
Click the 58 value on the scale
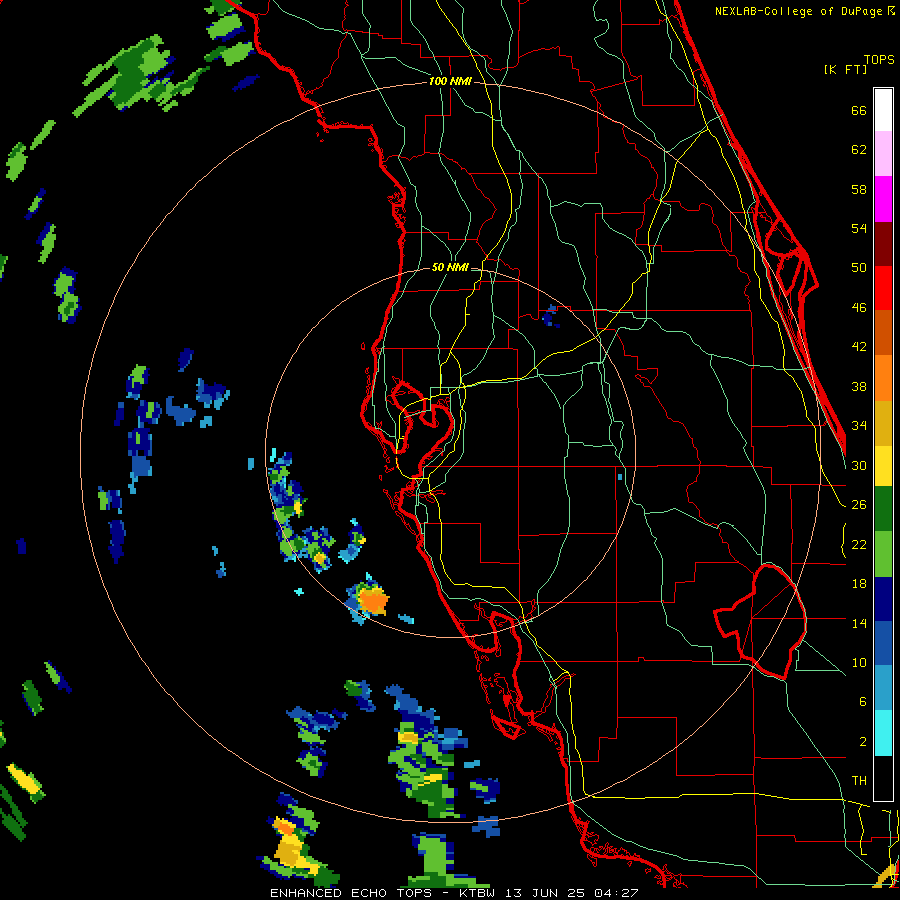[x=859, y=189]
